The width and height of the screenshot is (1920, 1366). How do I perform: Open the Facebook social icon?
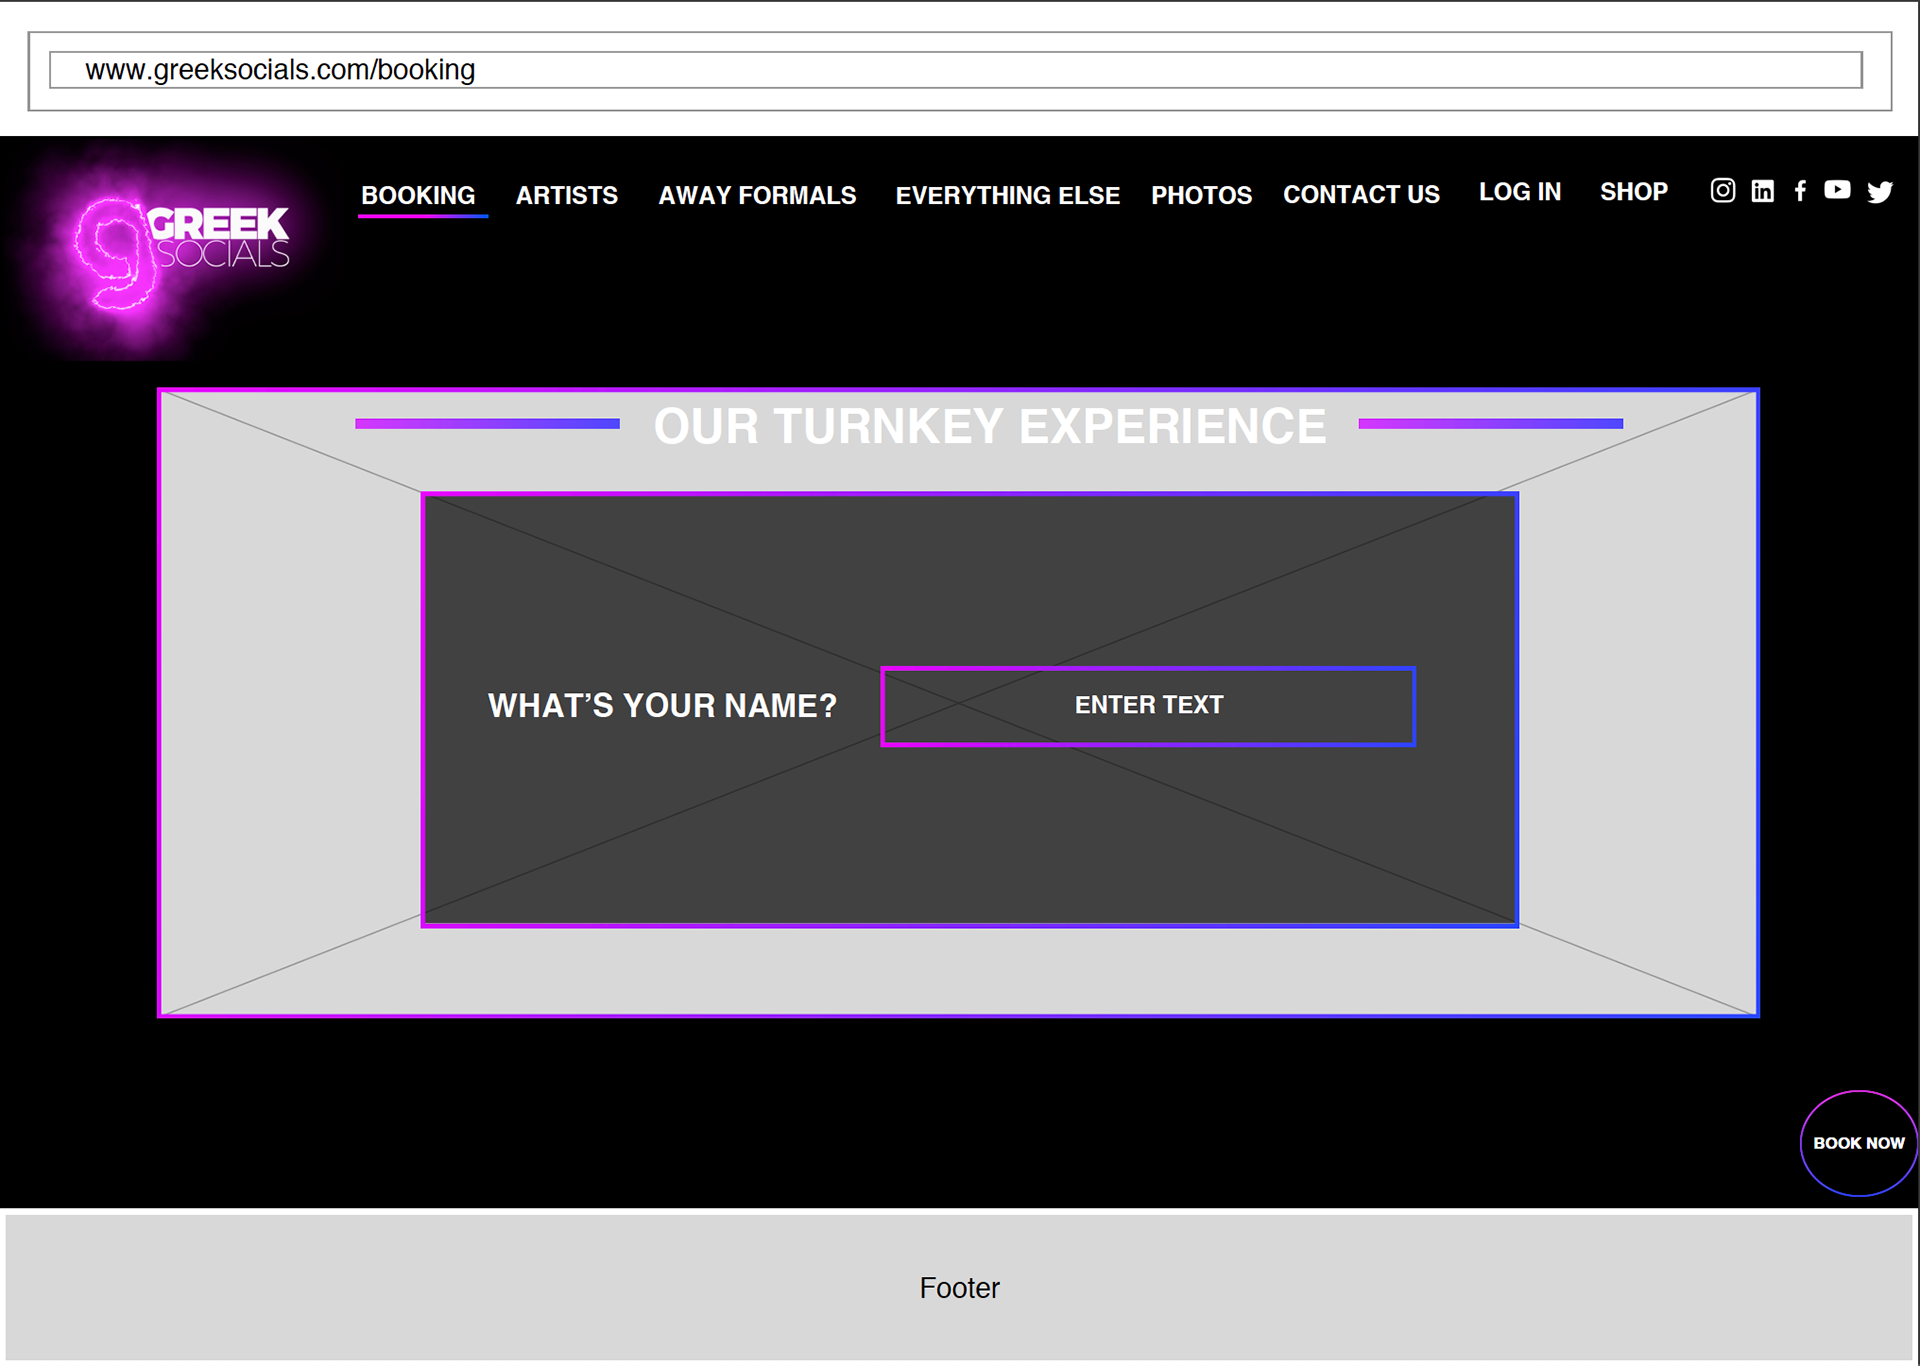click(1800, 191)
